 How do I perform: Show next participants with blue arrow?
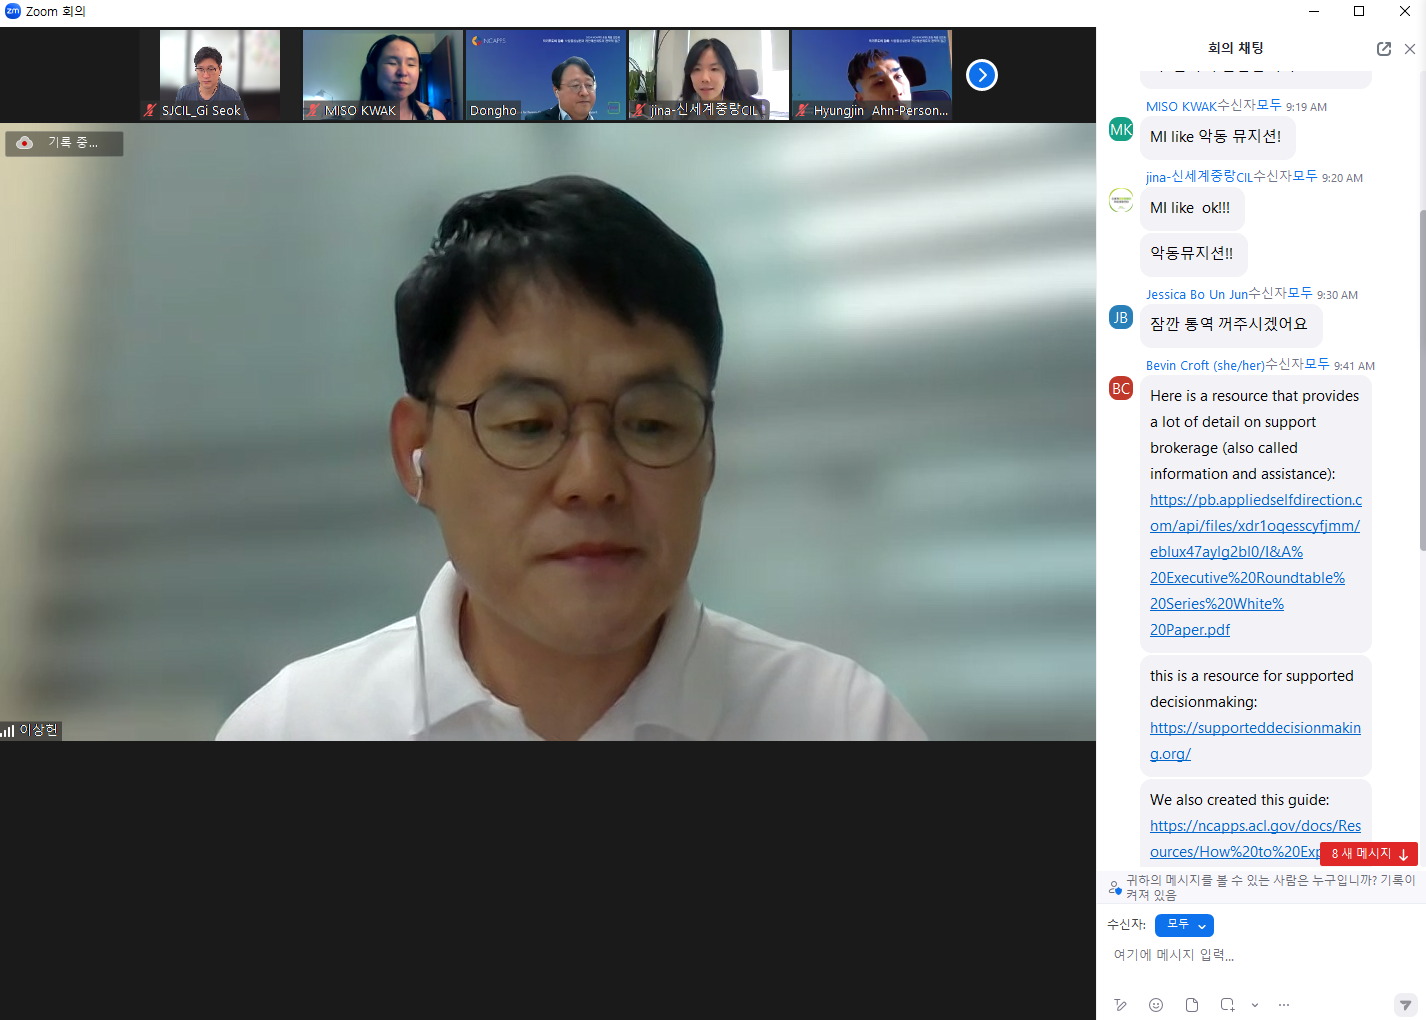pos(982,75)
